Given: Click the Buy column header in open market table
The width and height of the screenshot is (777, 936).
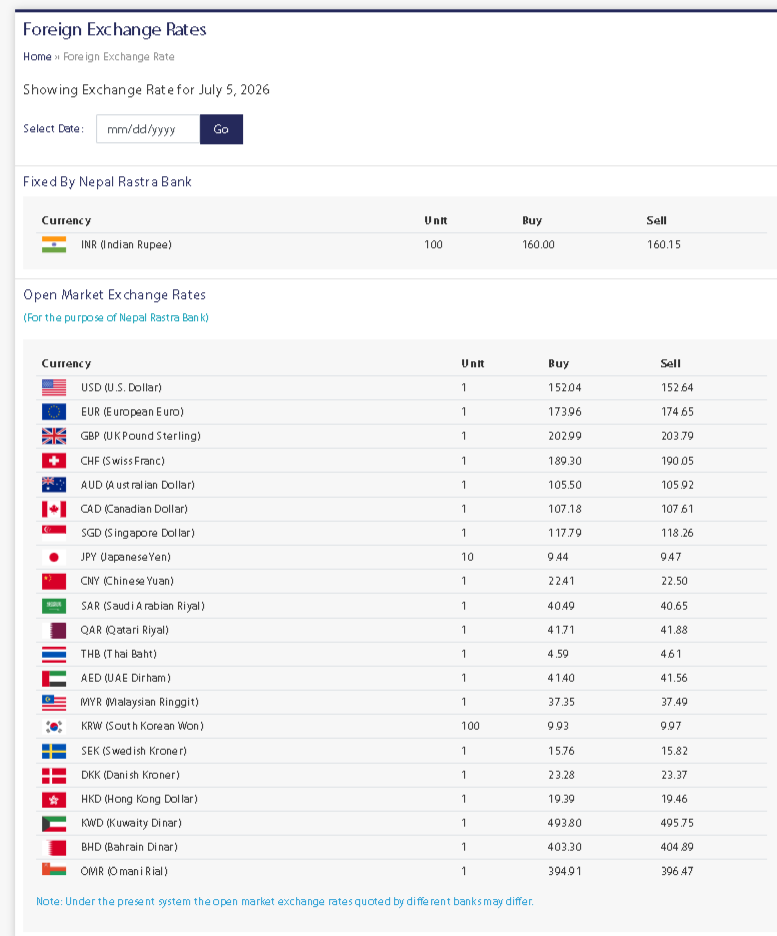Looking at the screenshot, I should pos(559,364).
